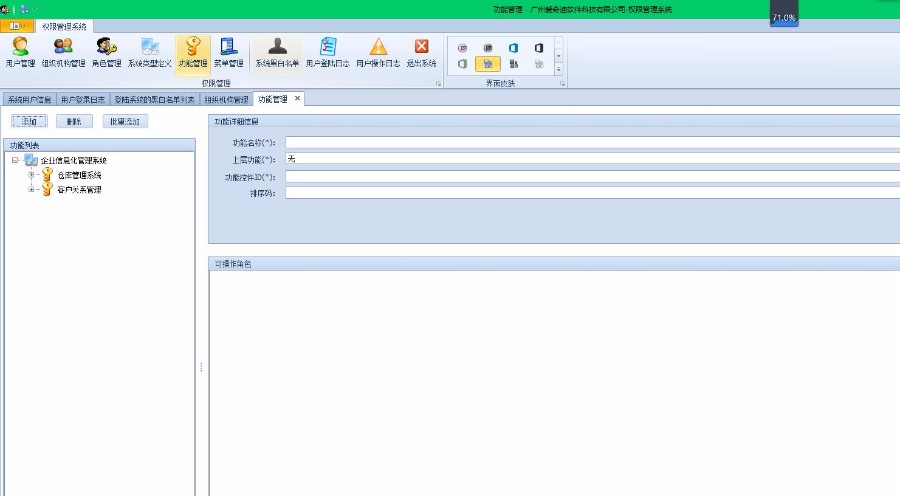Image resolution: width=900 pixels, height=496 pixels.
Task: Click the 上层功能 field showing 无
Action: click(x=592, y=159)
